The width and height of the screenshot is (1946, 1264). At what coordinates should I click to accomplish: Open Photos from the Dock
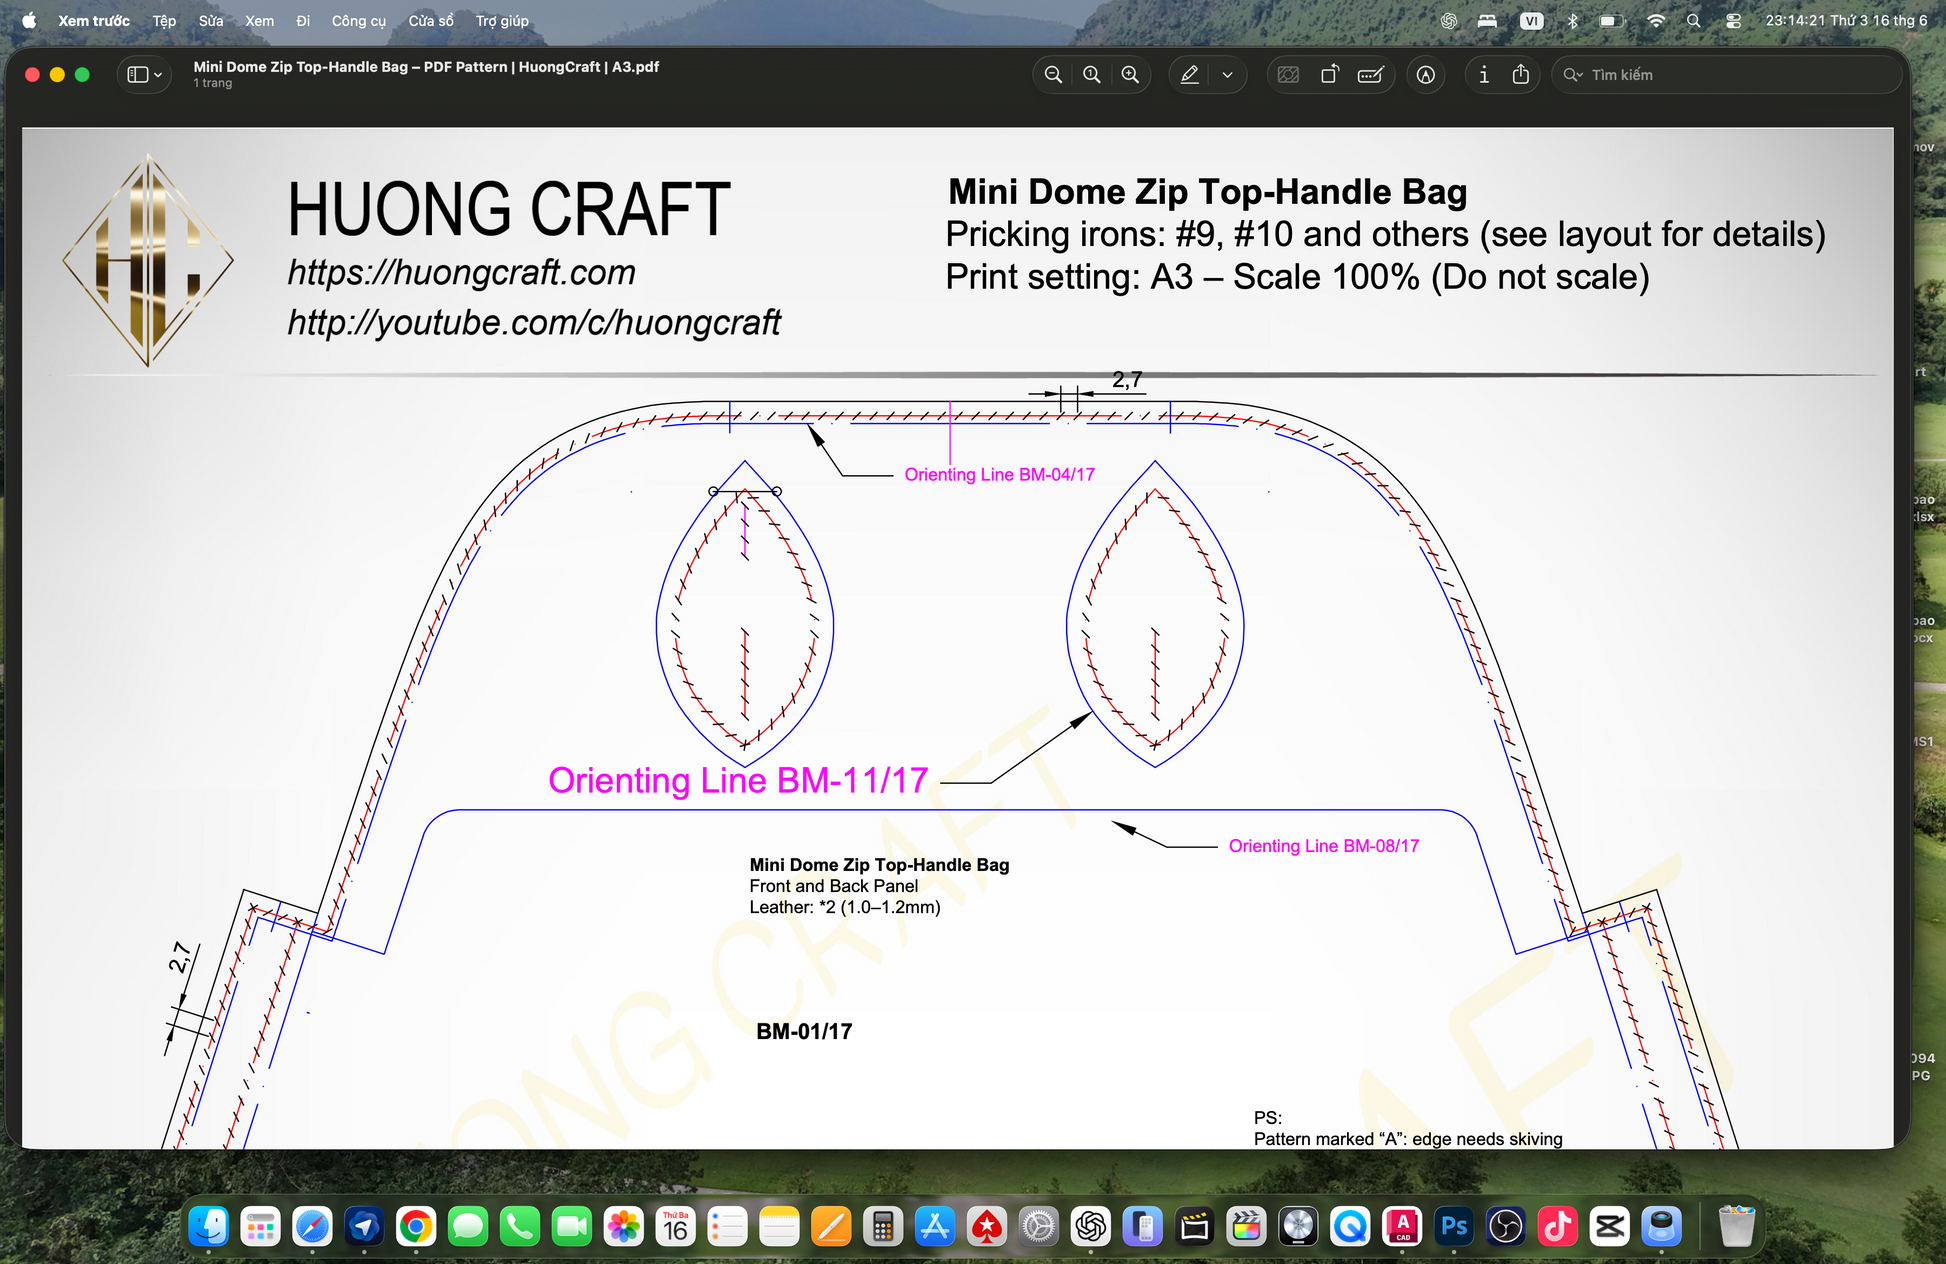coord(624,1226)
